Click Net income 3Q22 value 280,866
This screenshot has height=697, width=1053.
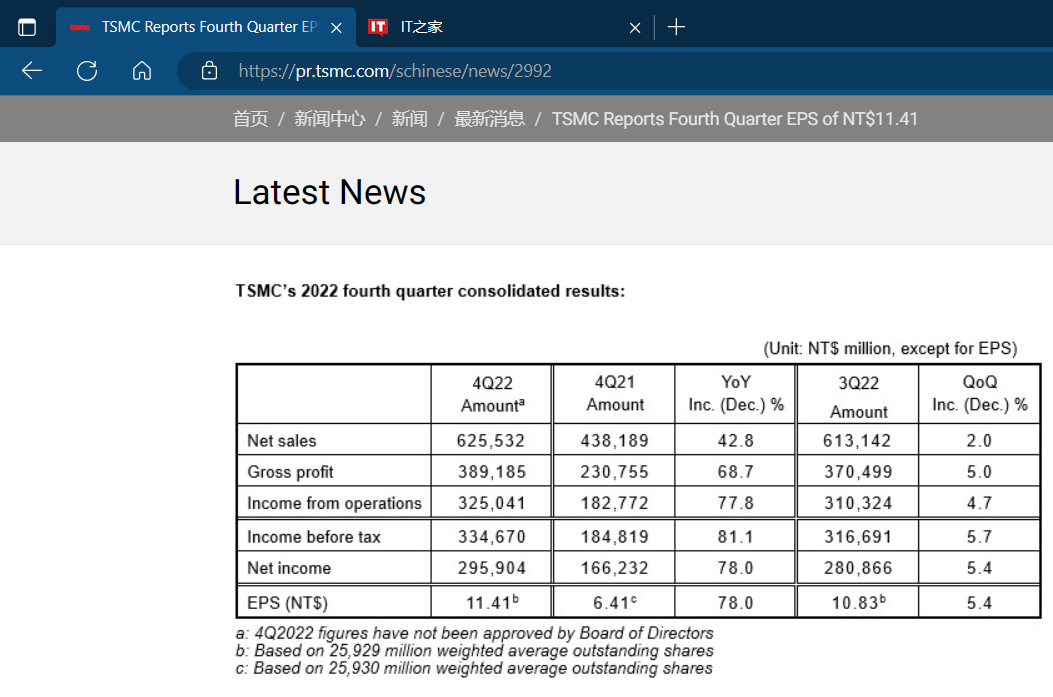point(858,568)
